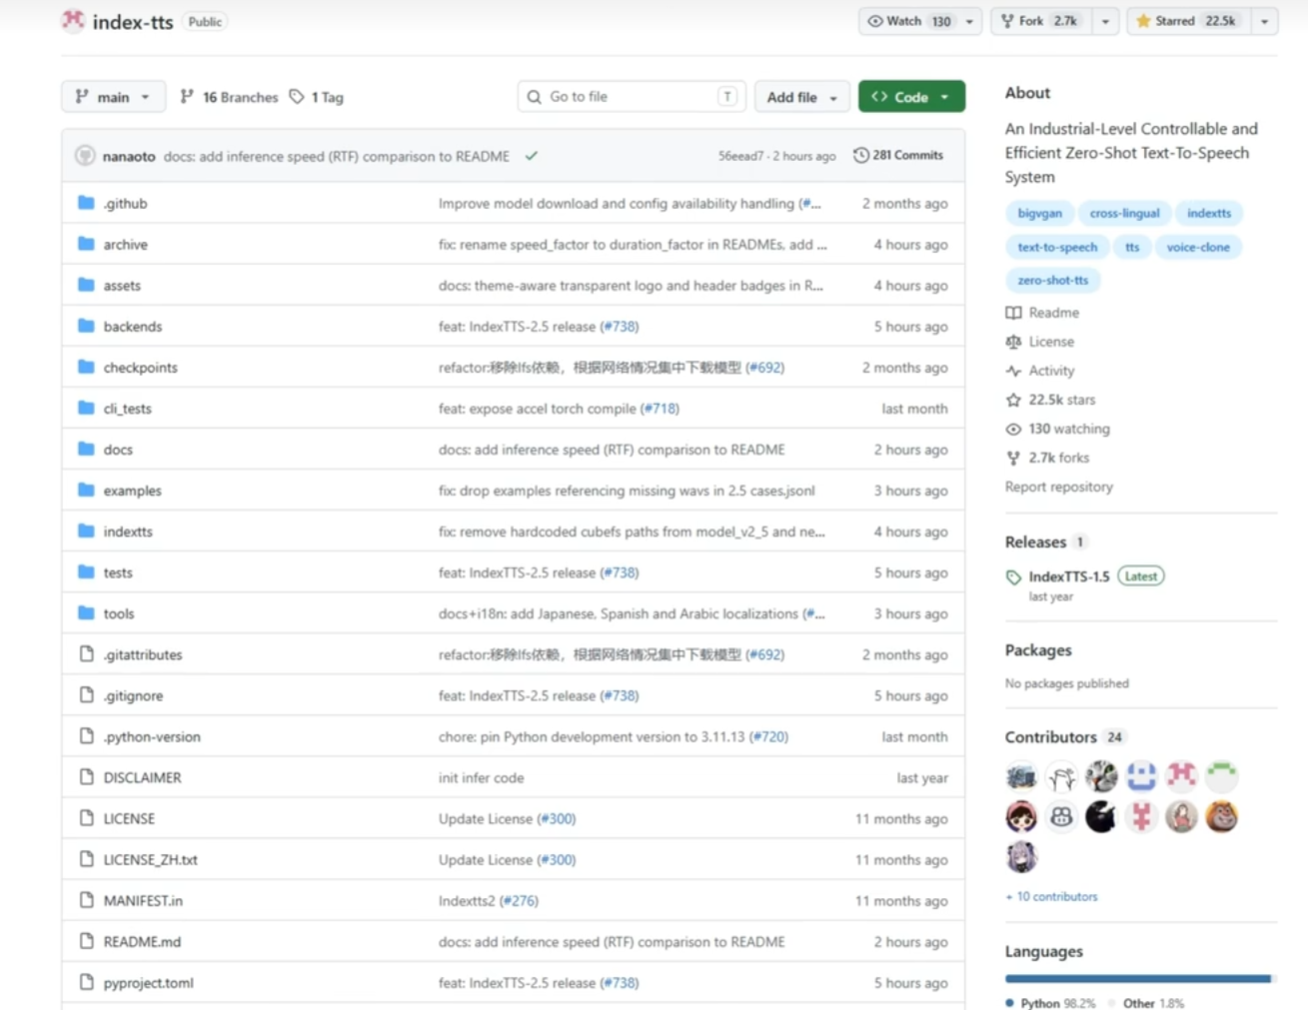
Task: Click the #738 pull request link in backends row
Action: (x=619, y=326)
